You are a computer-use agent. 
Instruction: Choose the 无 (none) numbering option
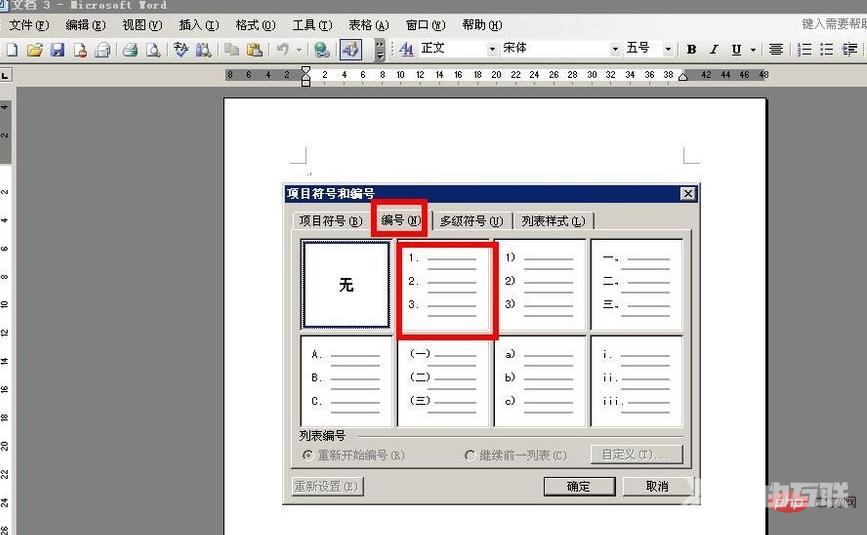(x=346, y=285)
